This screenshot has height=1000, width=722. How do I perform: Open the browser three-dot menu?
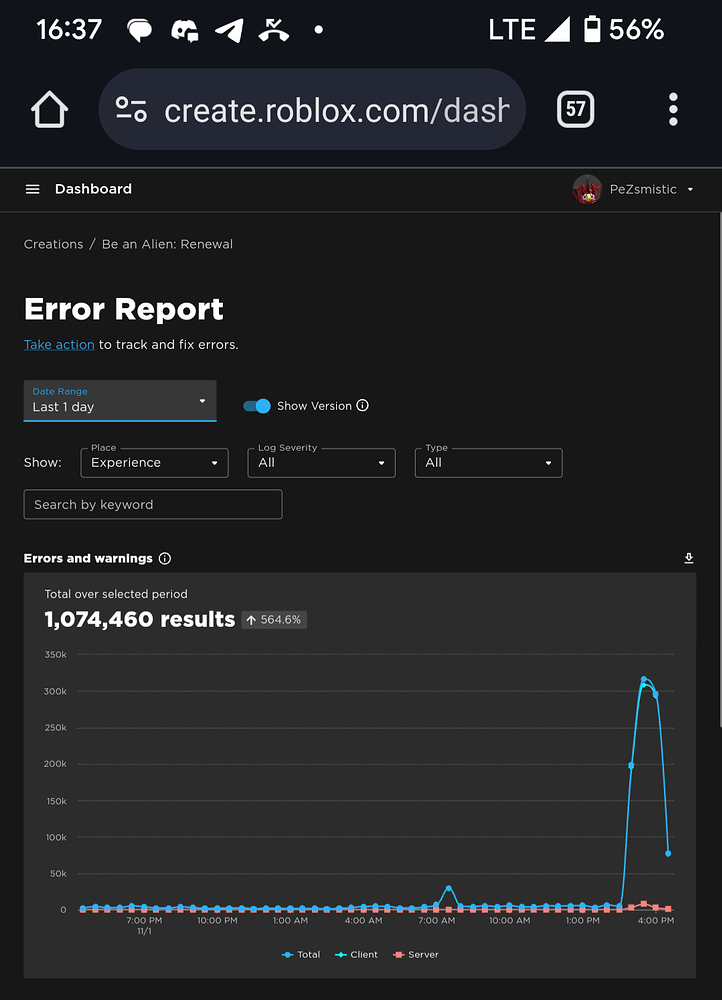pyautogui.click(x=673, y=109)
